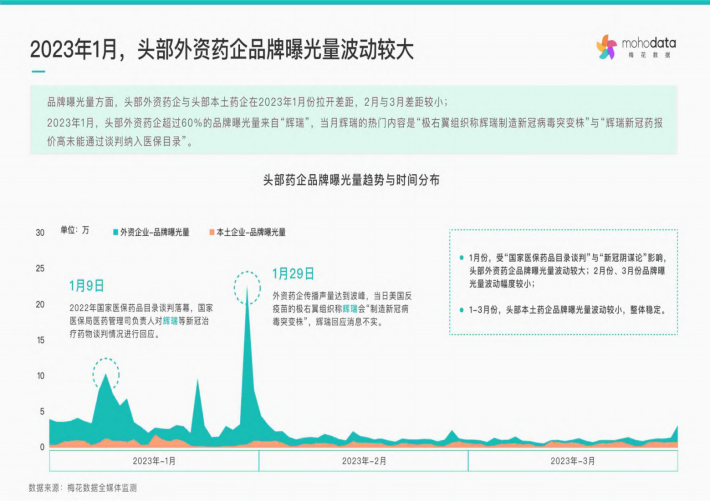Click the y-axis value 10

point(40,376)
